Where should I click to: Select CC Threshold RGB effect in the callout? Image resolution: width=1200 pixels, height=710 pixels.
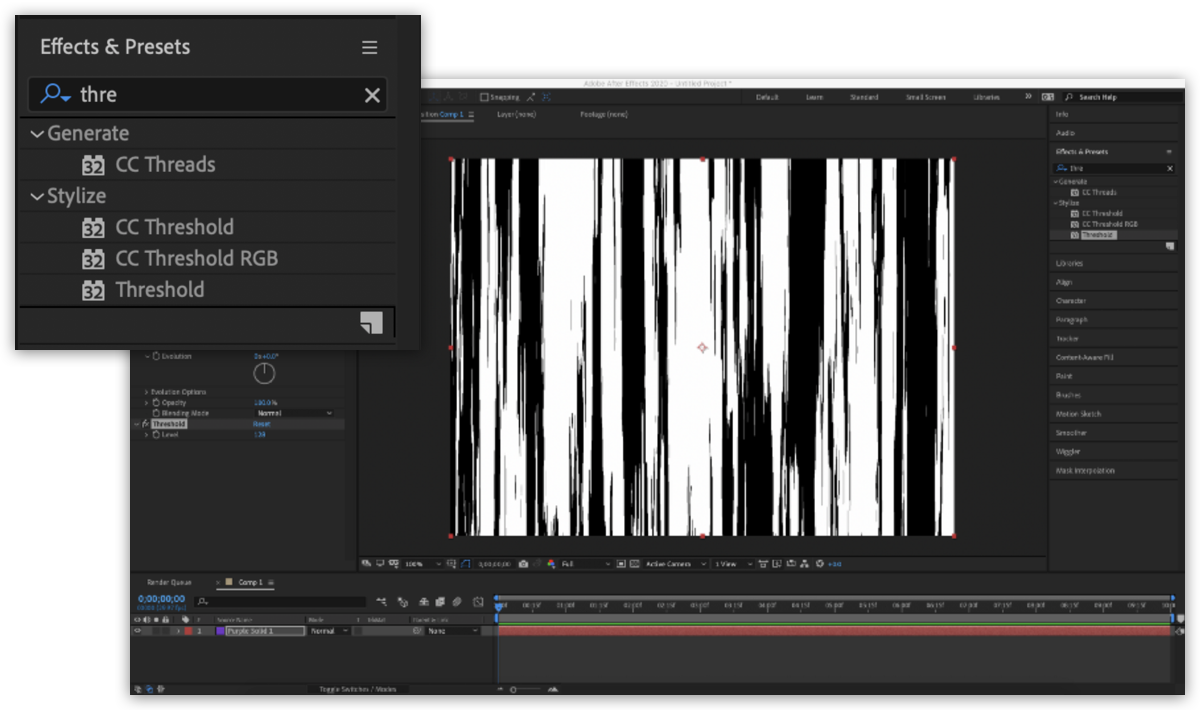pos(197,259)
